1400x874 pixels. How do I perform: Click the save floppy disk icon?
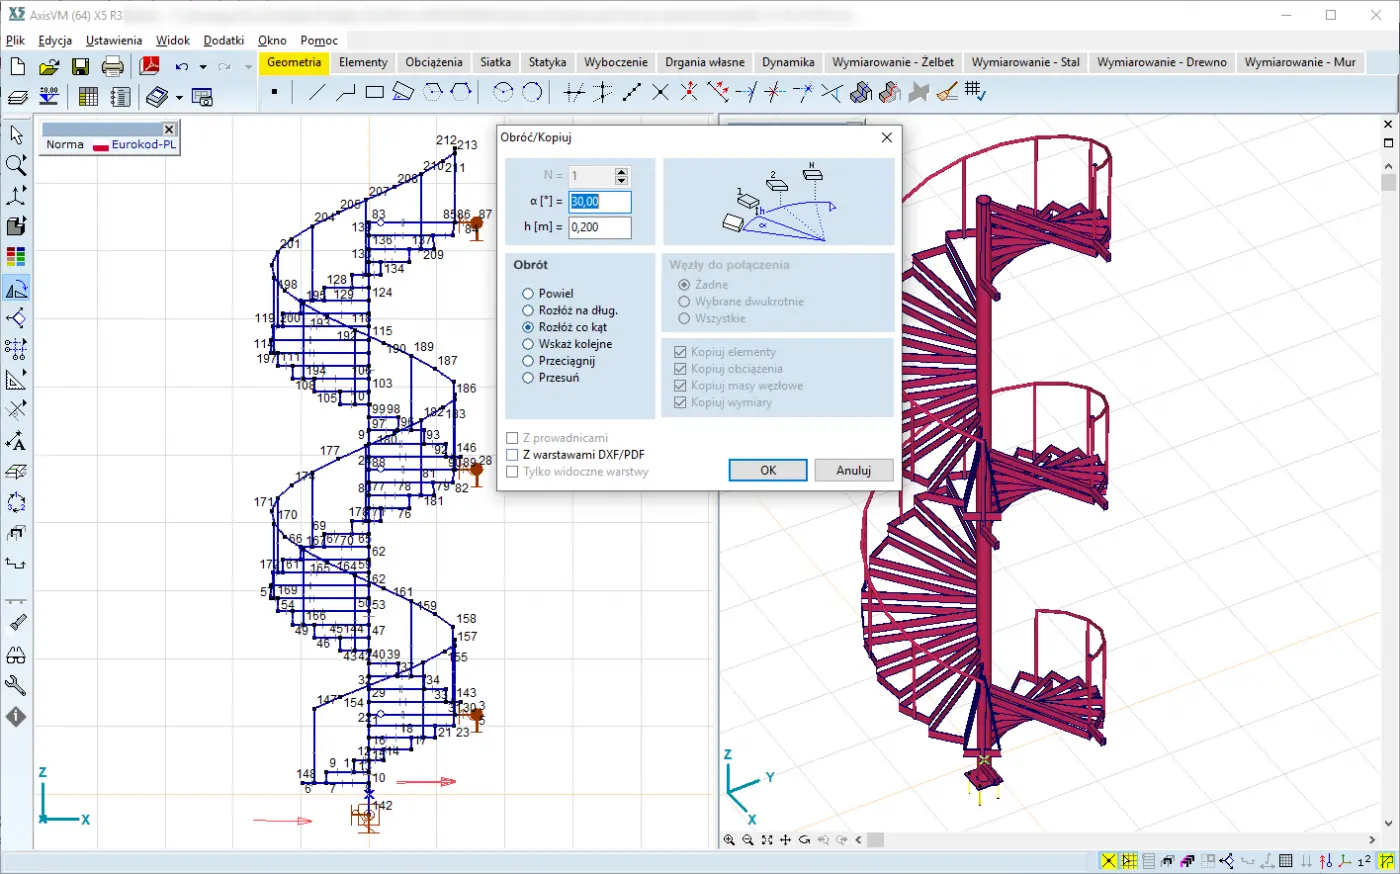click(x=80, y=67)
